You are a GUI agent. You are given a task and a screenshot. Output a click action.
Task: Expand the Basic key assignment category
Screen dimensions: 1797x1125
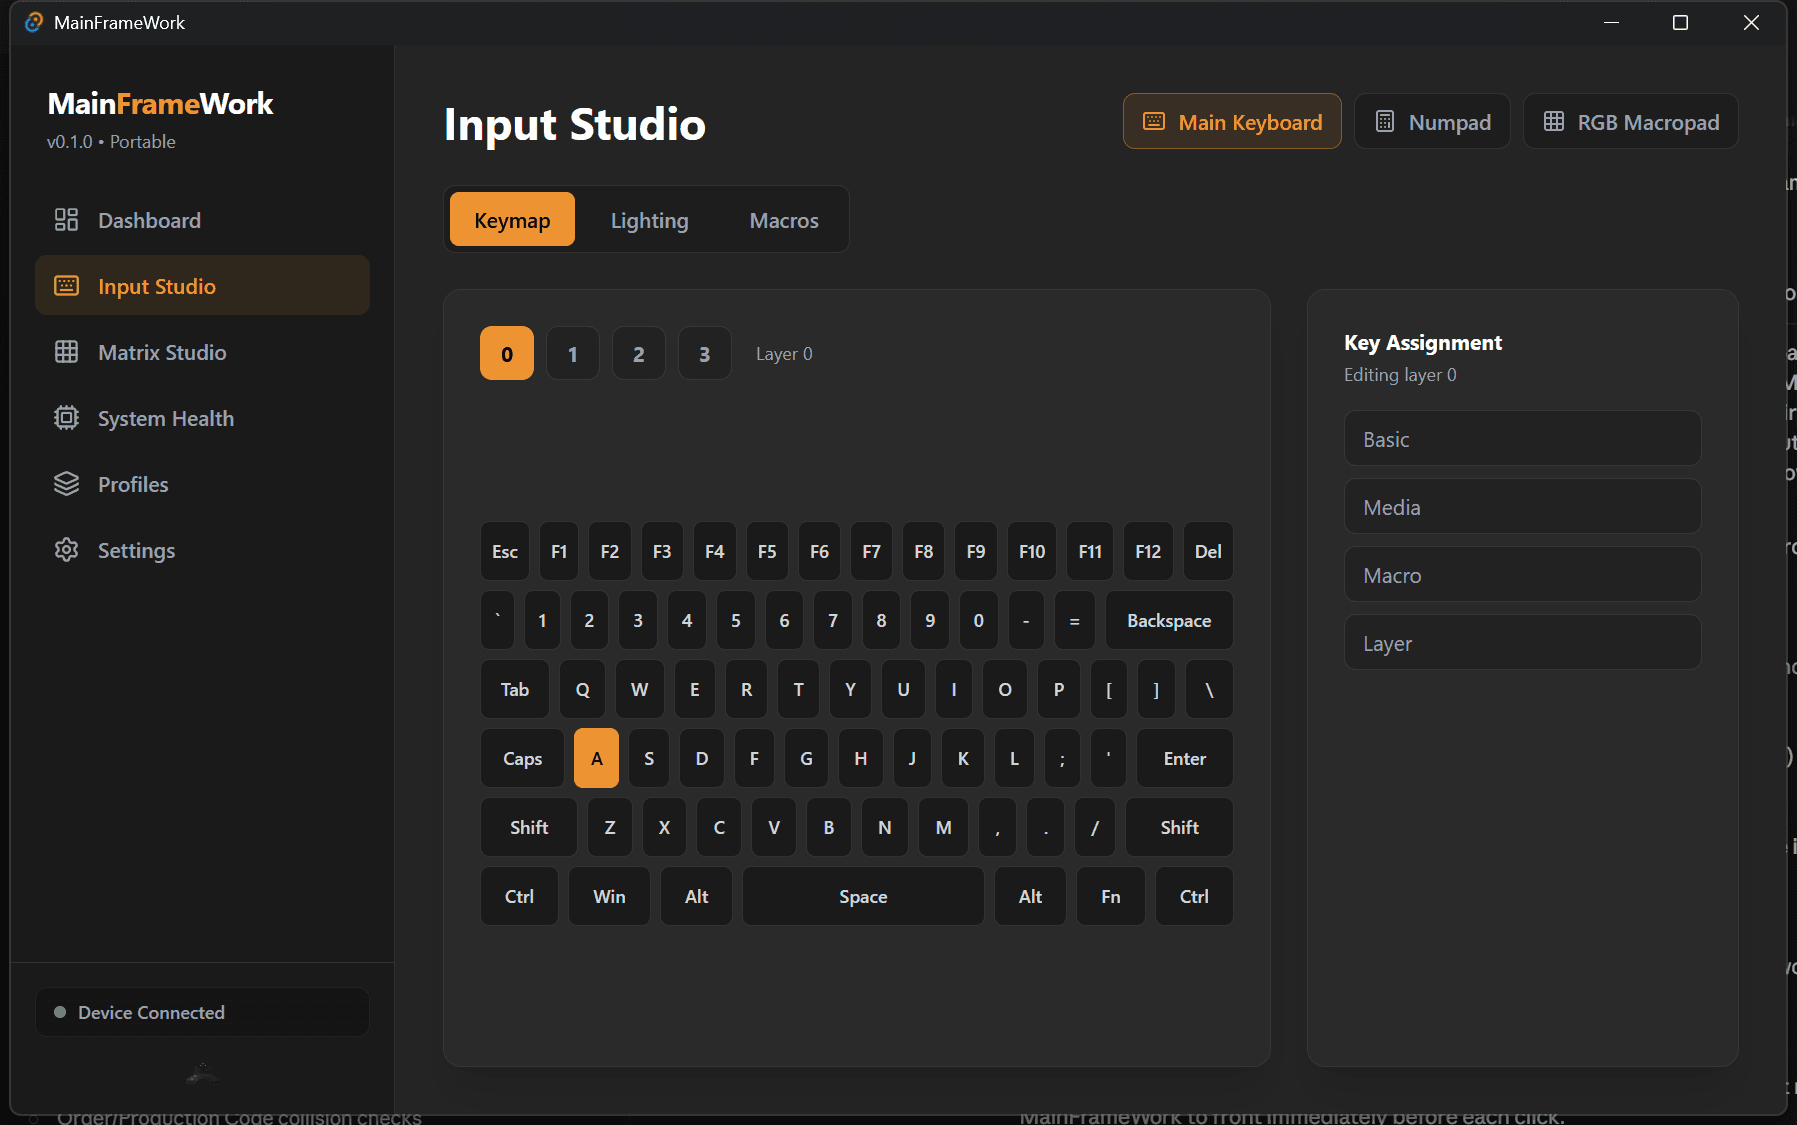(x=1522, y=439)
